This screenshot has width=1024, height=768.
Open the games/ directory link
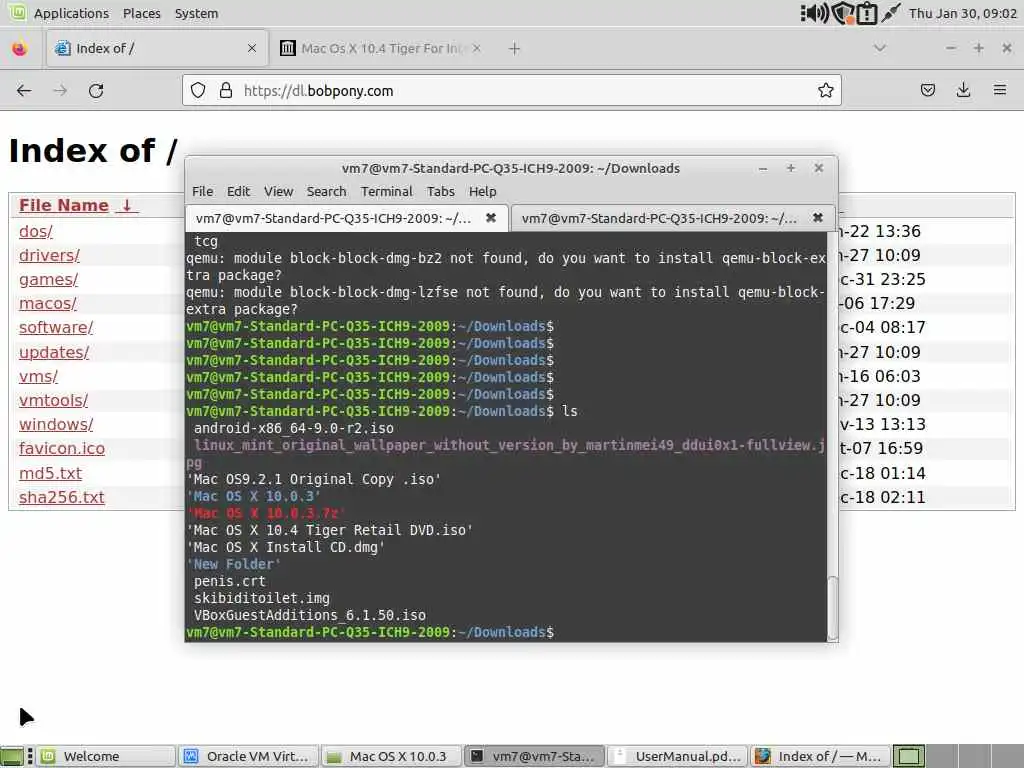[48, 280]
